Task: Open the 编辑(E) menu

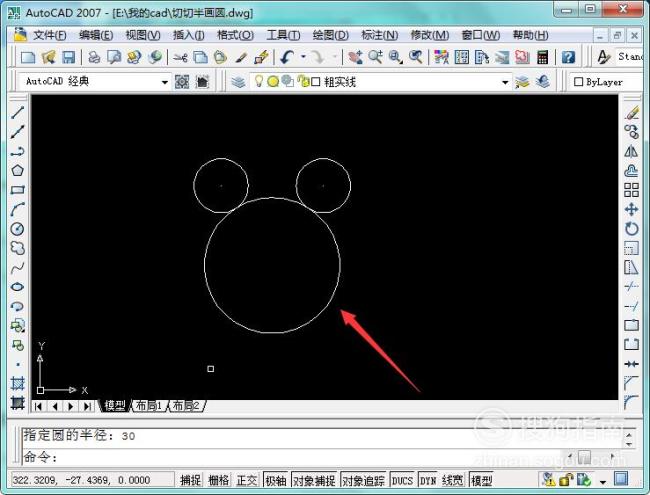Action: (96, 35)
